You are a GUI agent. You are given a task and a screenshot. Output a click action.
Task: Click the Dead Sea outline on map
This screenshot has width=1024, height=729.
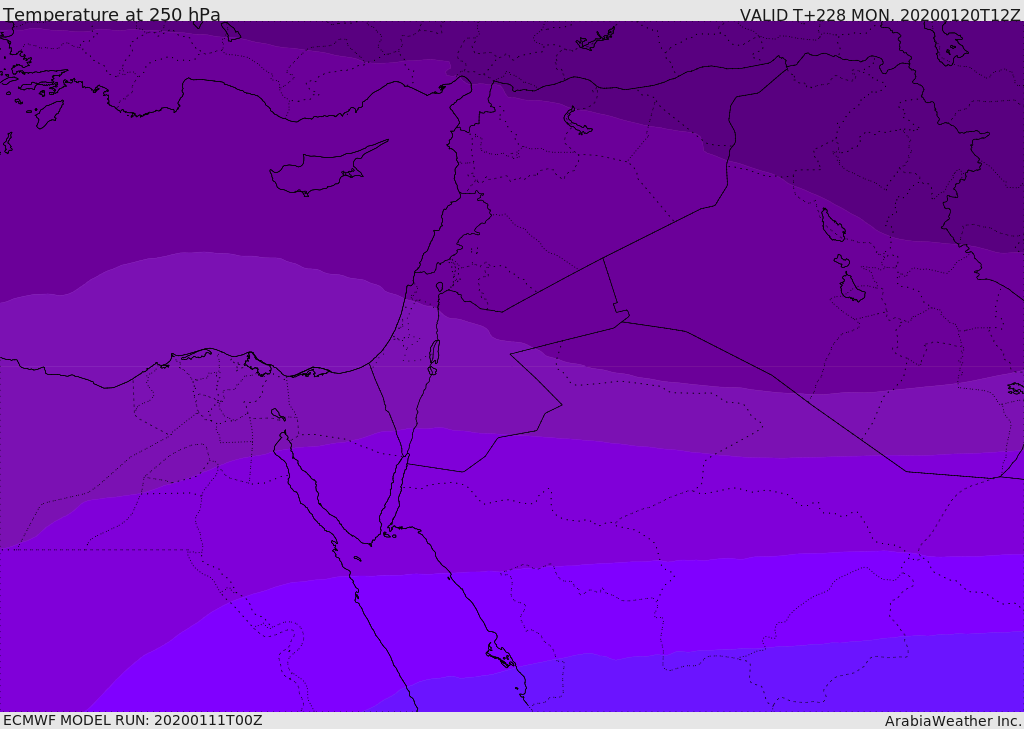pos(434,353)
